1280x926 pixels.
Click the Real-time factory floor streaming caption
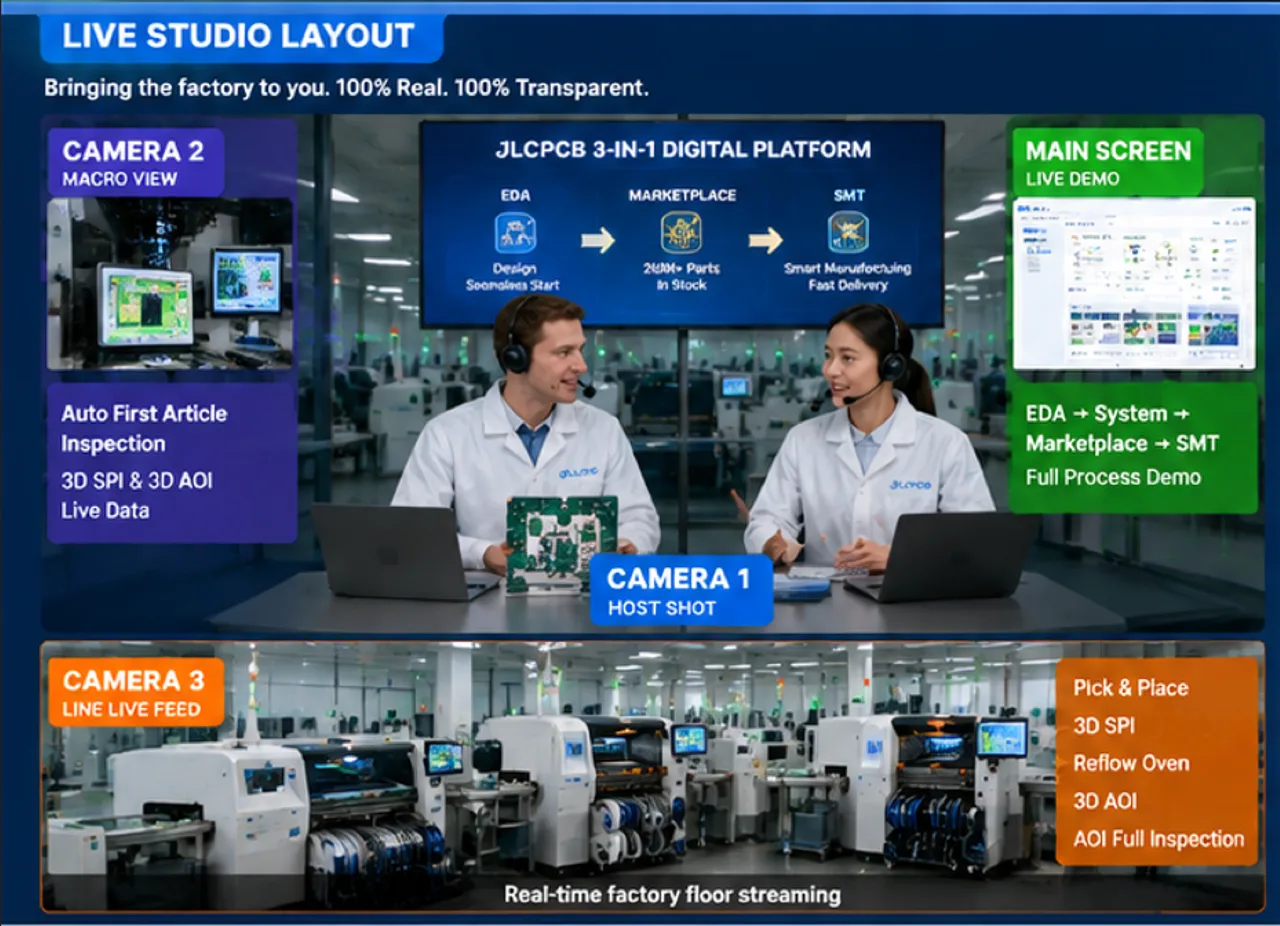coord(672,894)
